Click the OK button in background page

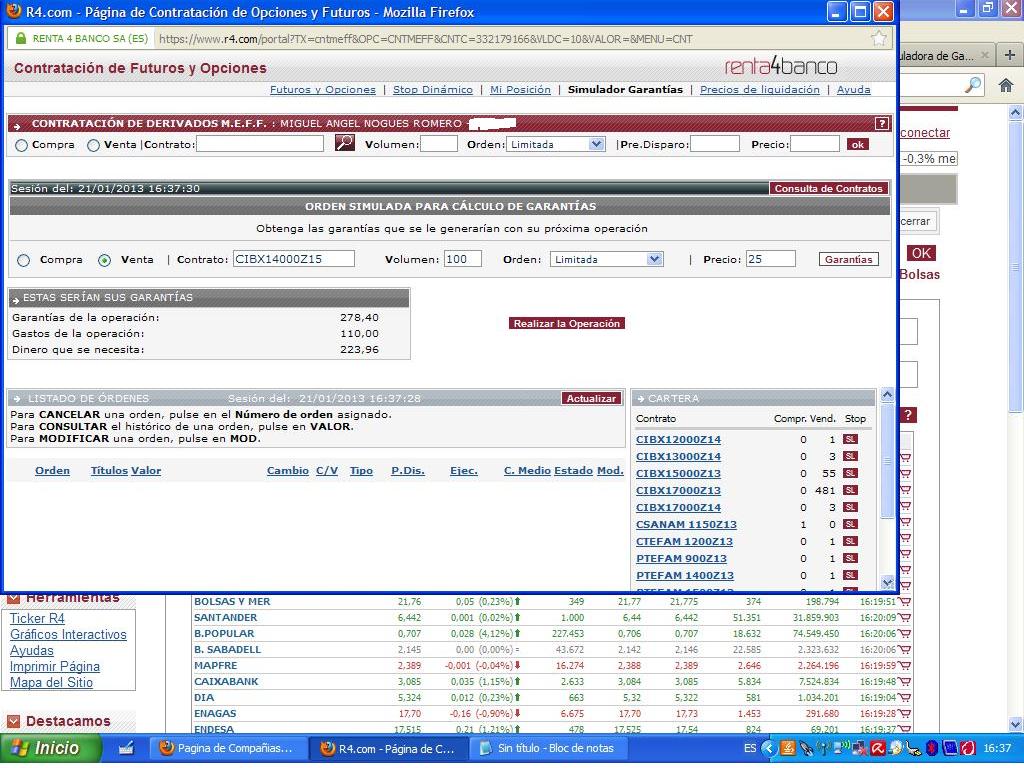(x=921, y=253)
